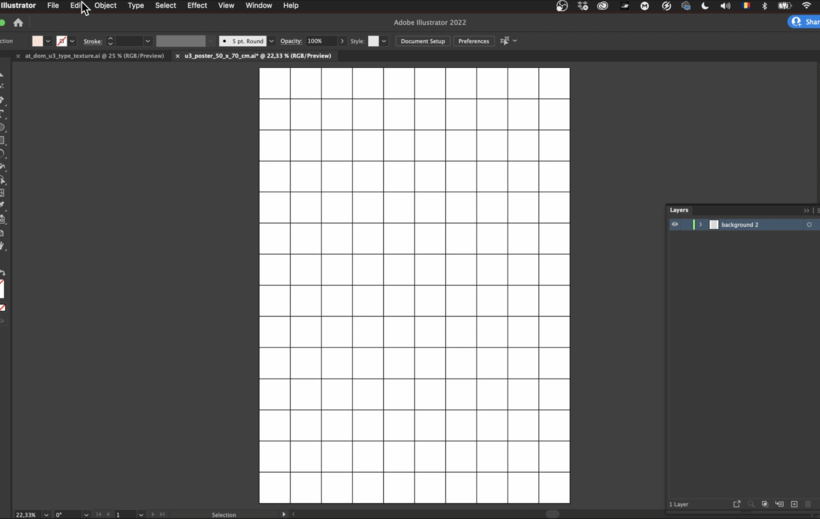Open the Type menu
This screenshot has height=519, width=820.
135,6
